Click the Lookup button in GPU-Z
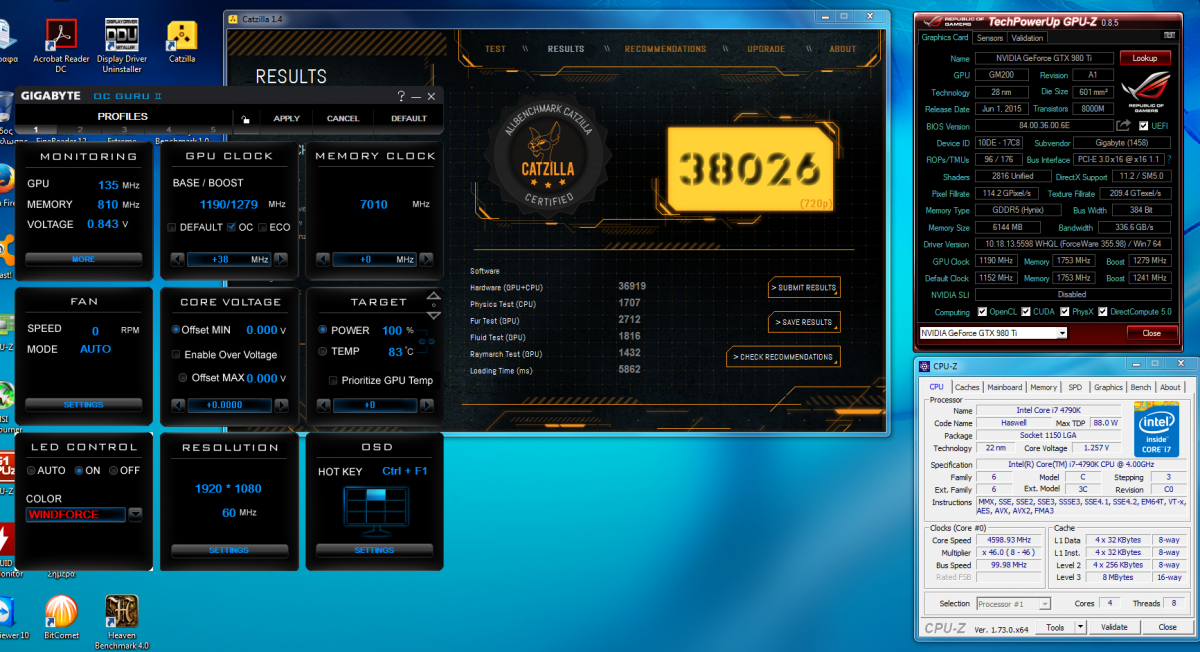The image size is (1200, 652). click(1144, 58)
